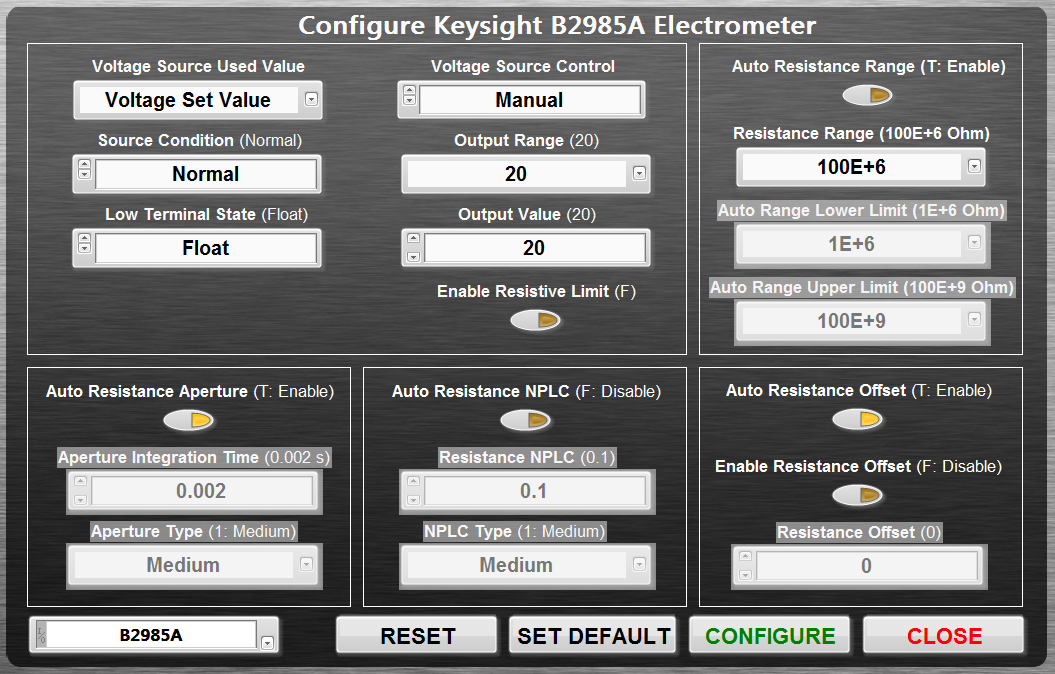Click the Output Range 20 value
This screenshot has width=1055, height=674.
pyautogui.click(x=516, y=174)
